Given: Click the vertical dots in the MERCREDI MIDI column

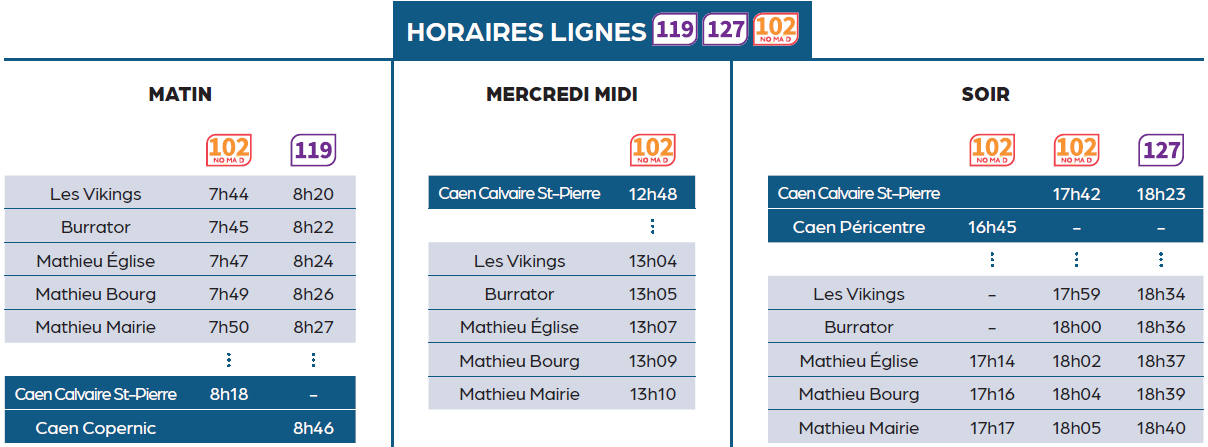Looking at the screenshot, I should point(653,227).
